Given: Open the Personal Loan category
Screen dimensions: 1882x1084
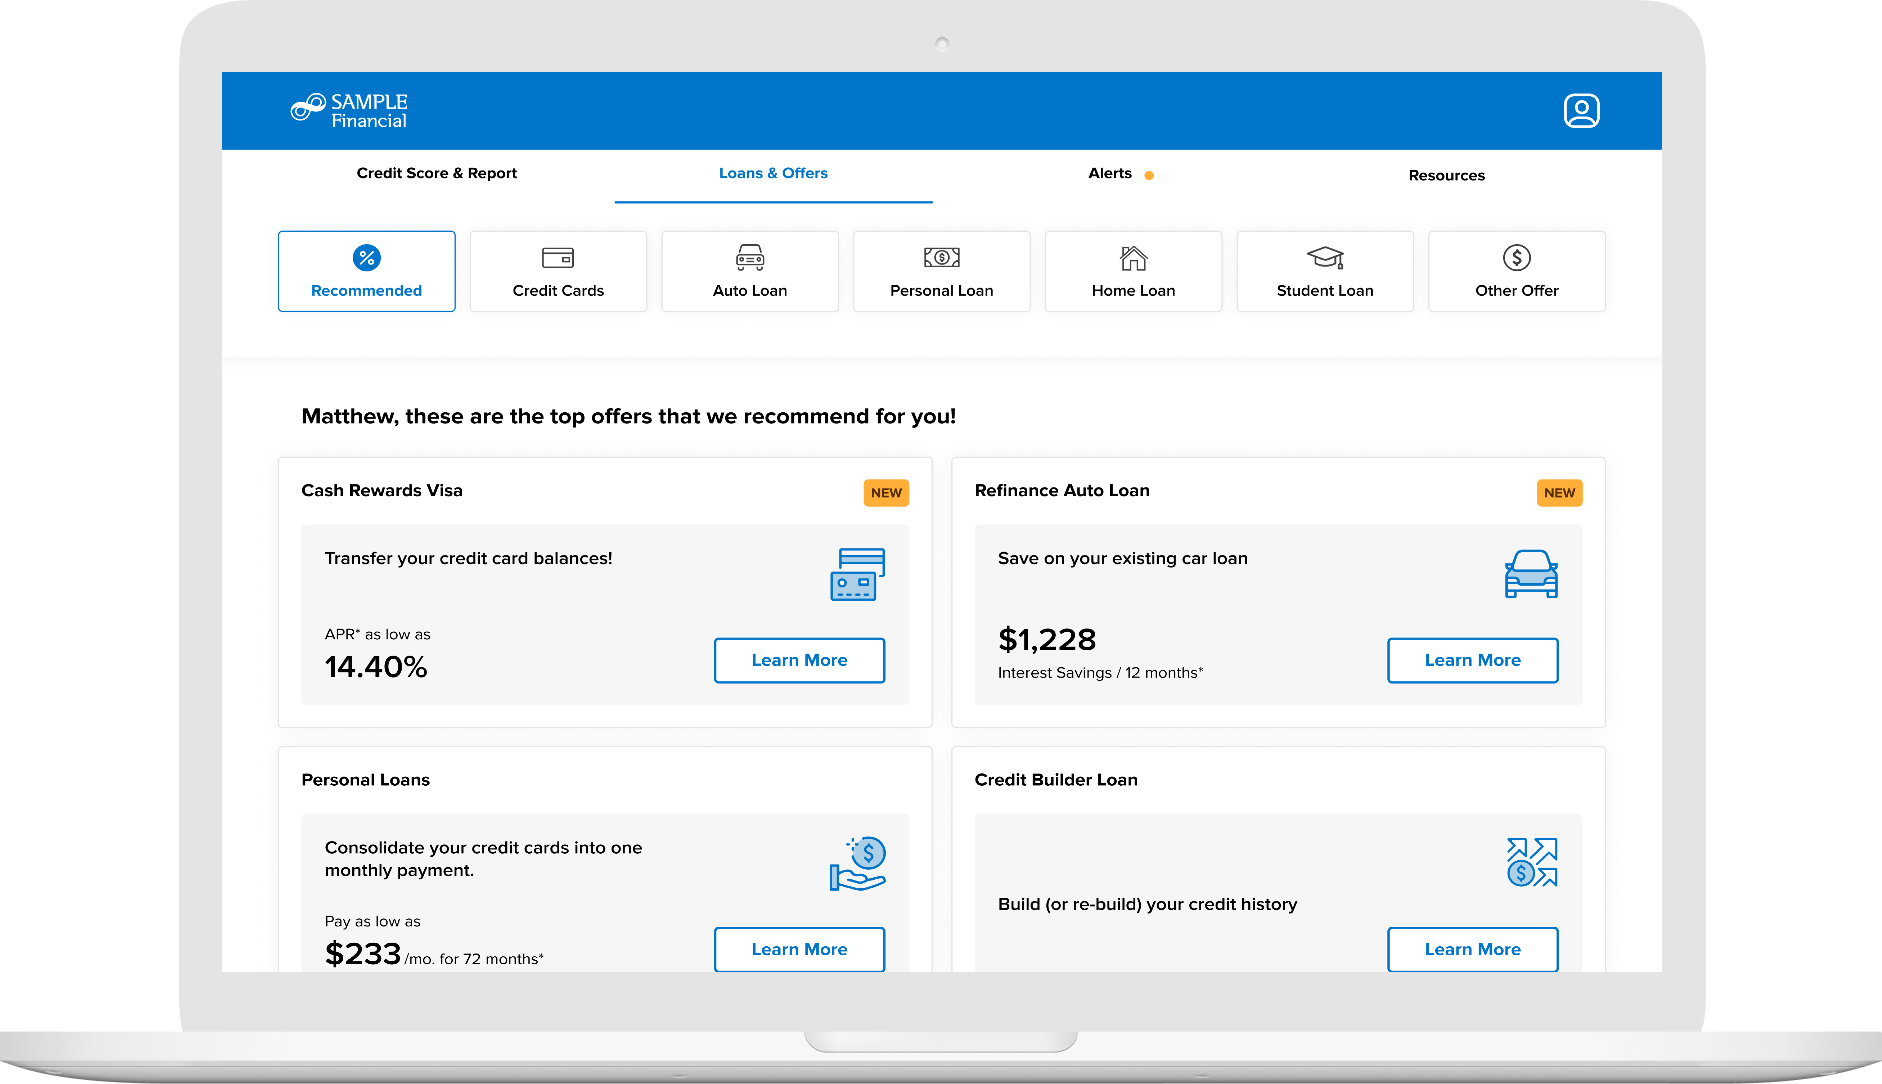Looking at the screenshot, I should pyautogui.click(x=941, y=272).
